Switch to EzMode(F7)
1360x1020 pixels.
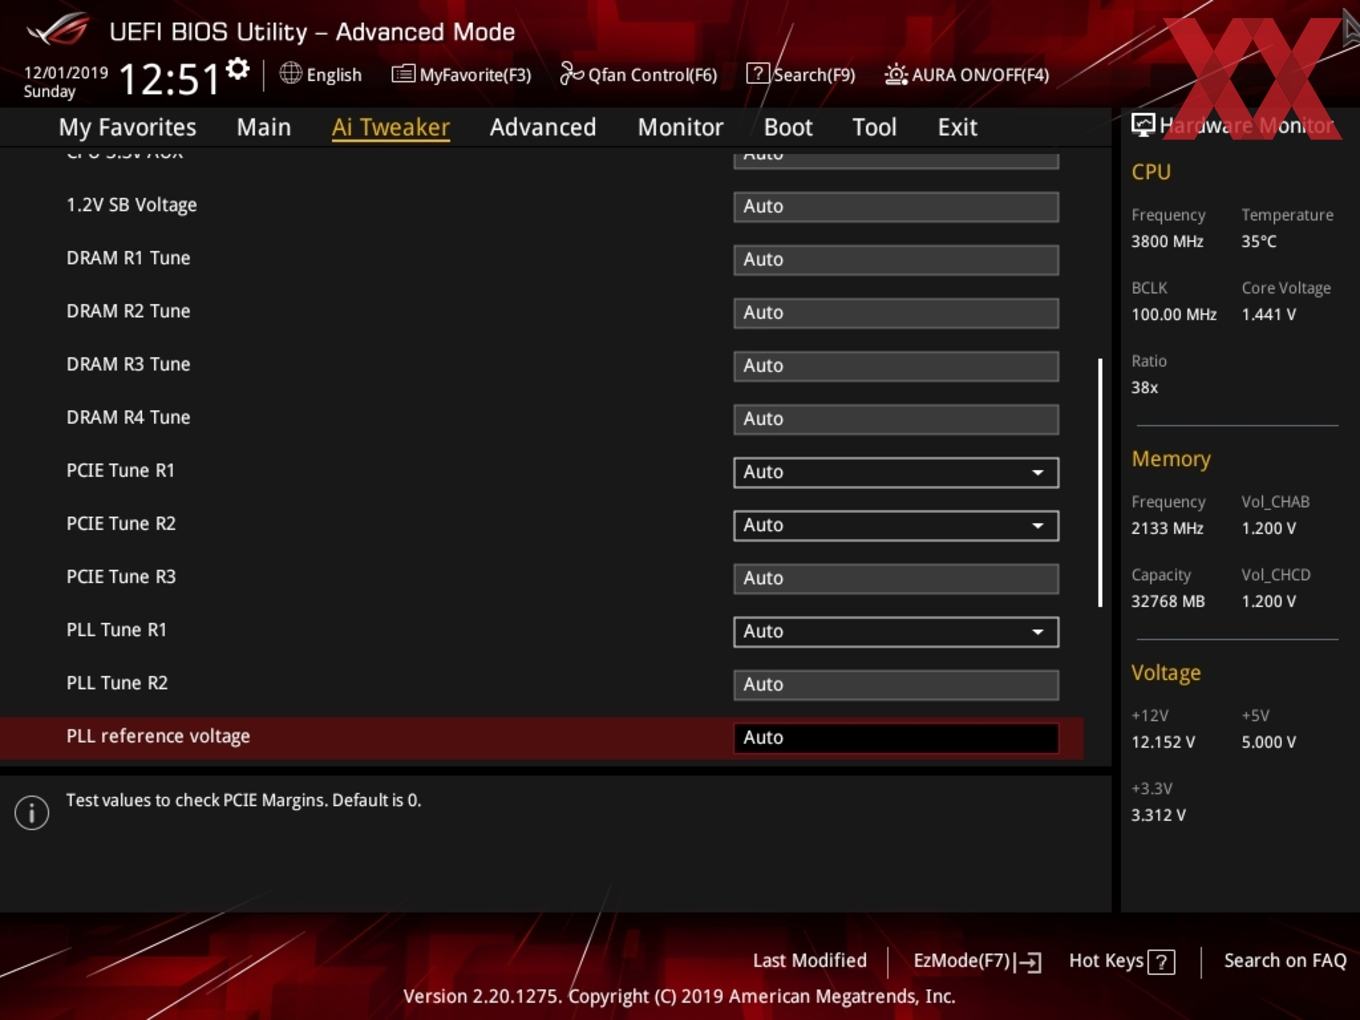tap(962, 960)
